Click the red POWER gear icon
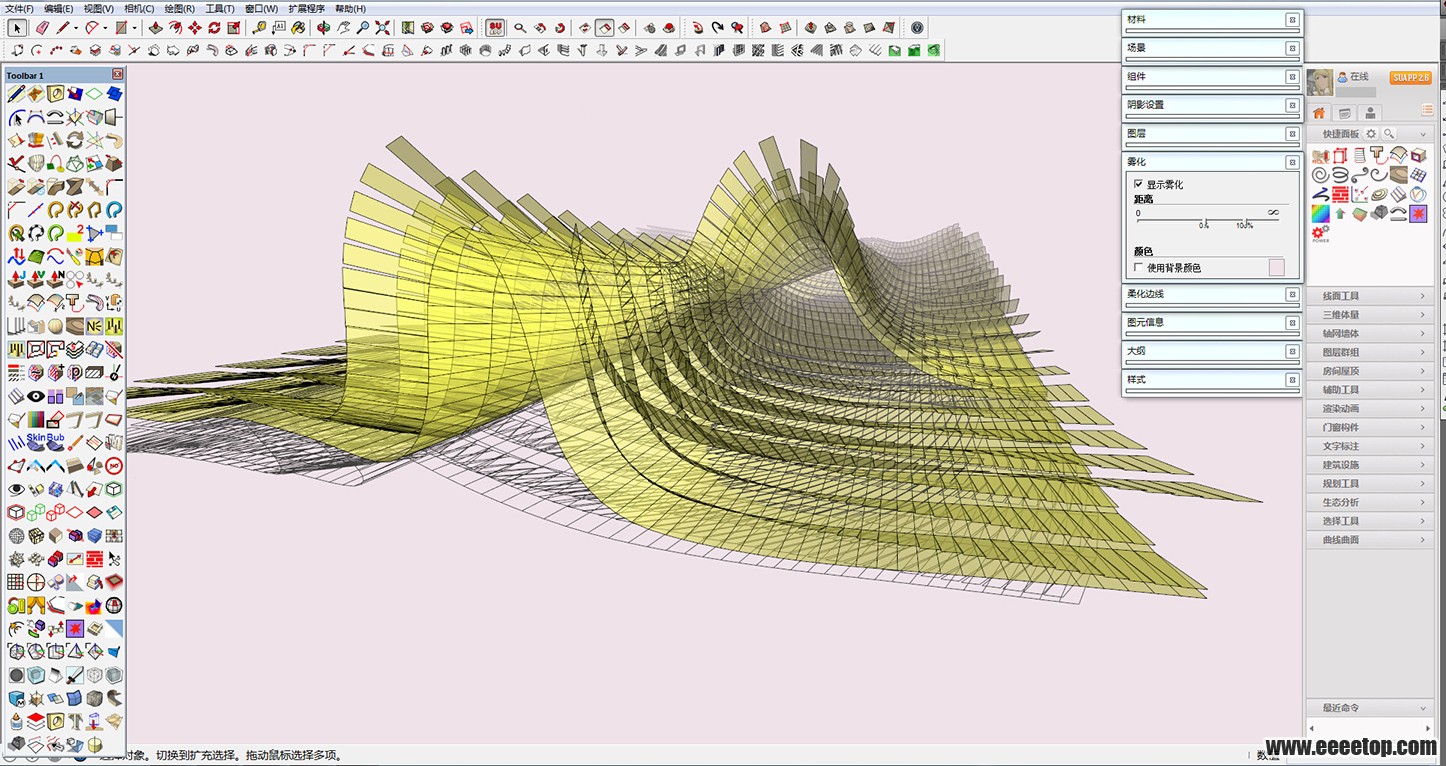The image size is (1446, 766). [1320, 234]
